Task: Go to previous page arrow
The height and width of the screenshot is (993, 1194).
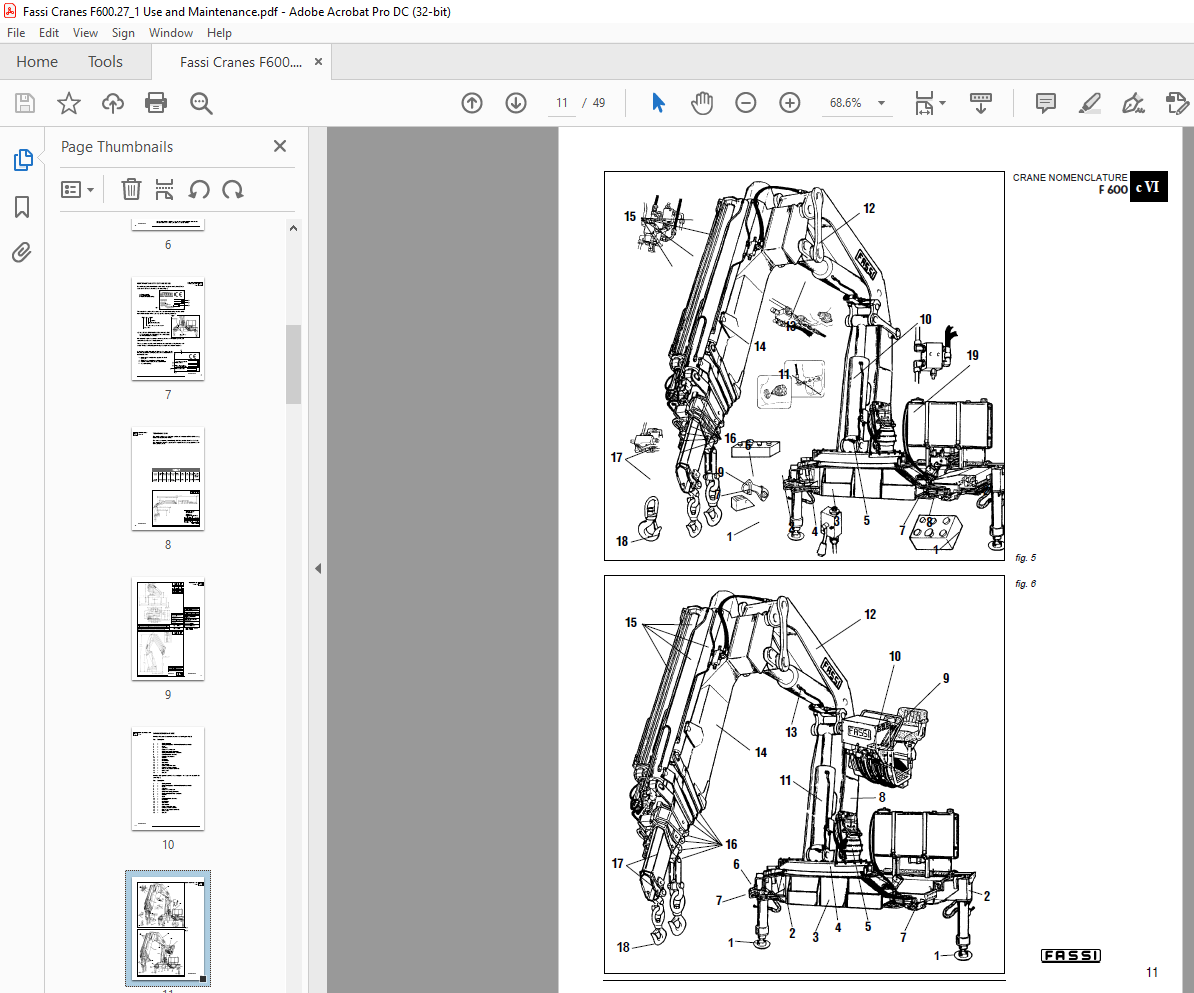Action: (x=472, y=103)
